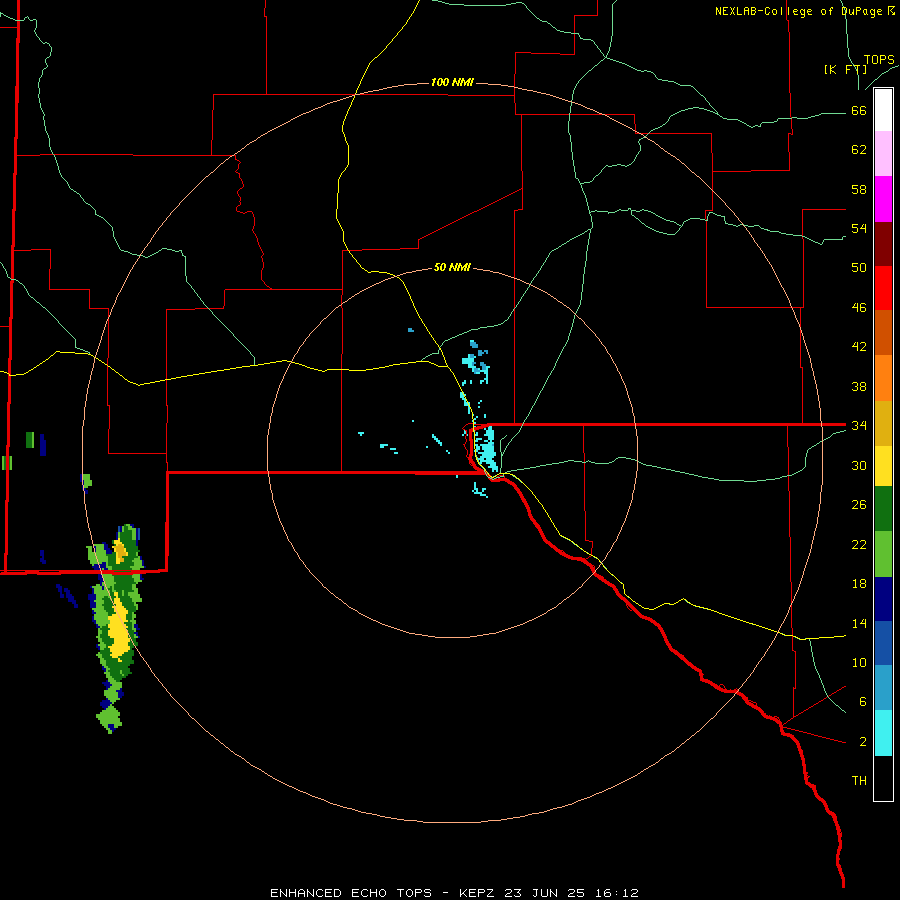
Task: Click the 30 value on the legend
Action: (x=859, y=465)
